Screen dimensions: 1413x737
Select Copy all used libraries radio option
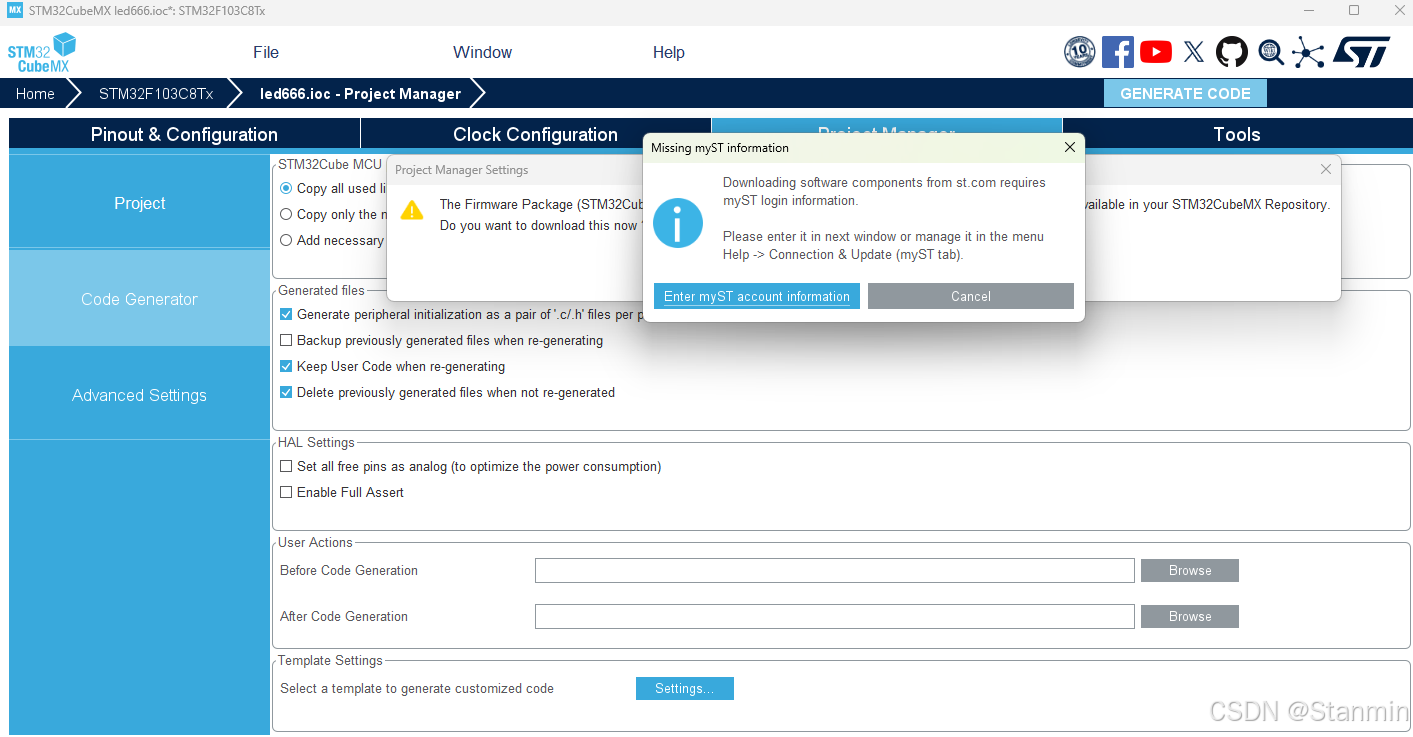coord(286,188)
